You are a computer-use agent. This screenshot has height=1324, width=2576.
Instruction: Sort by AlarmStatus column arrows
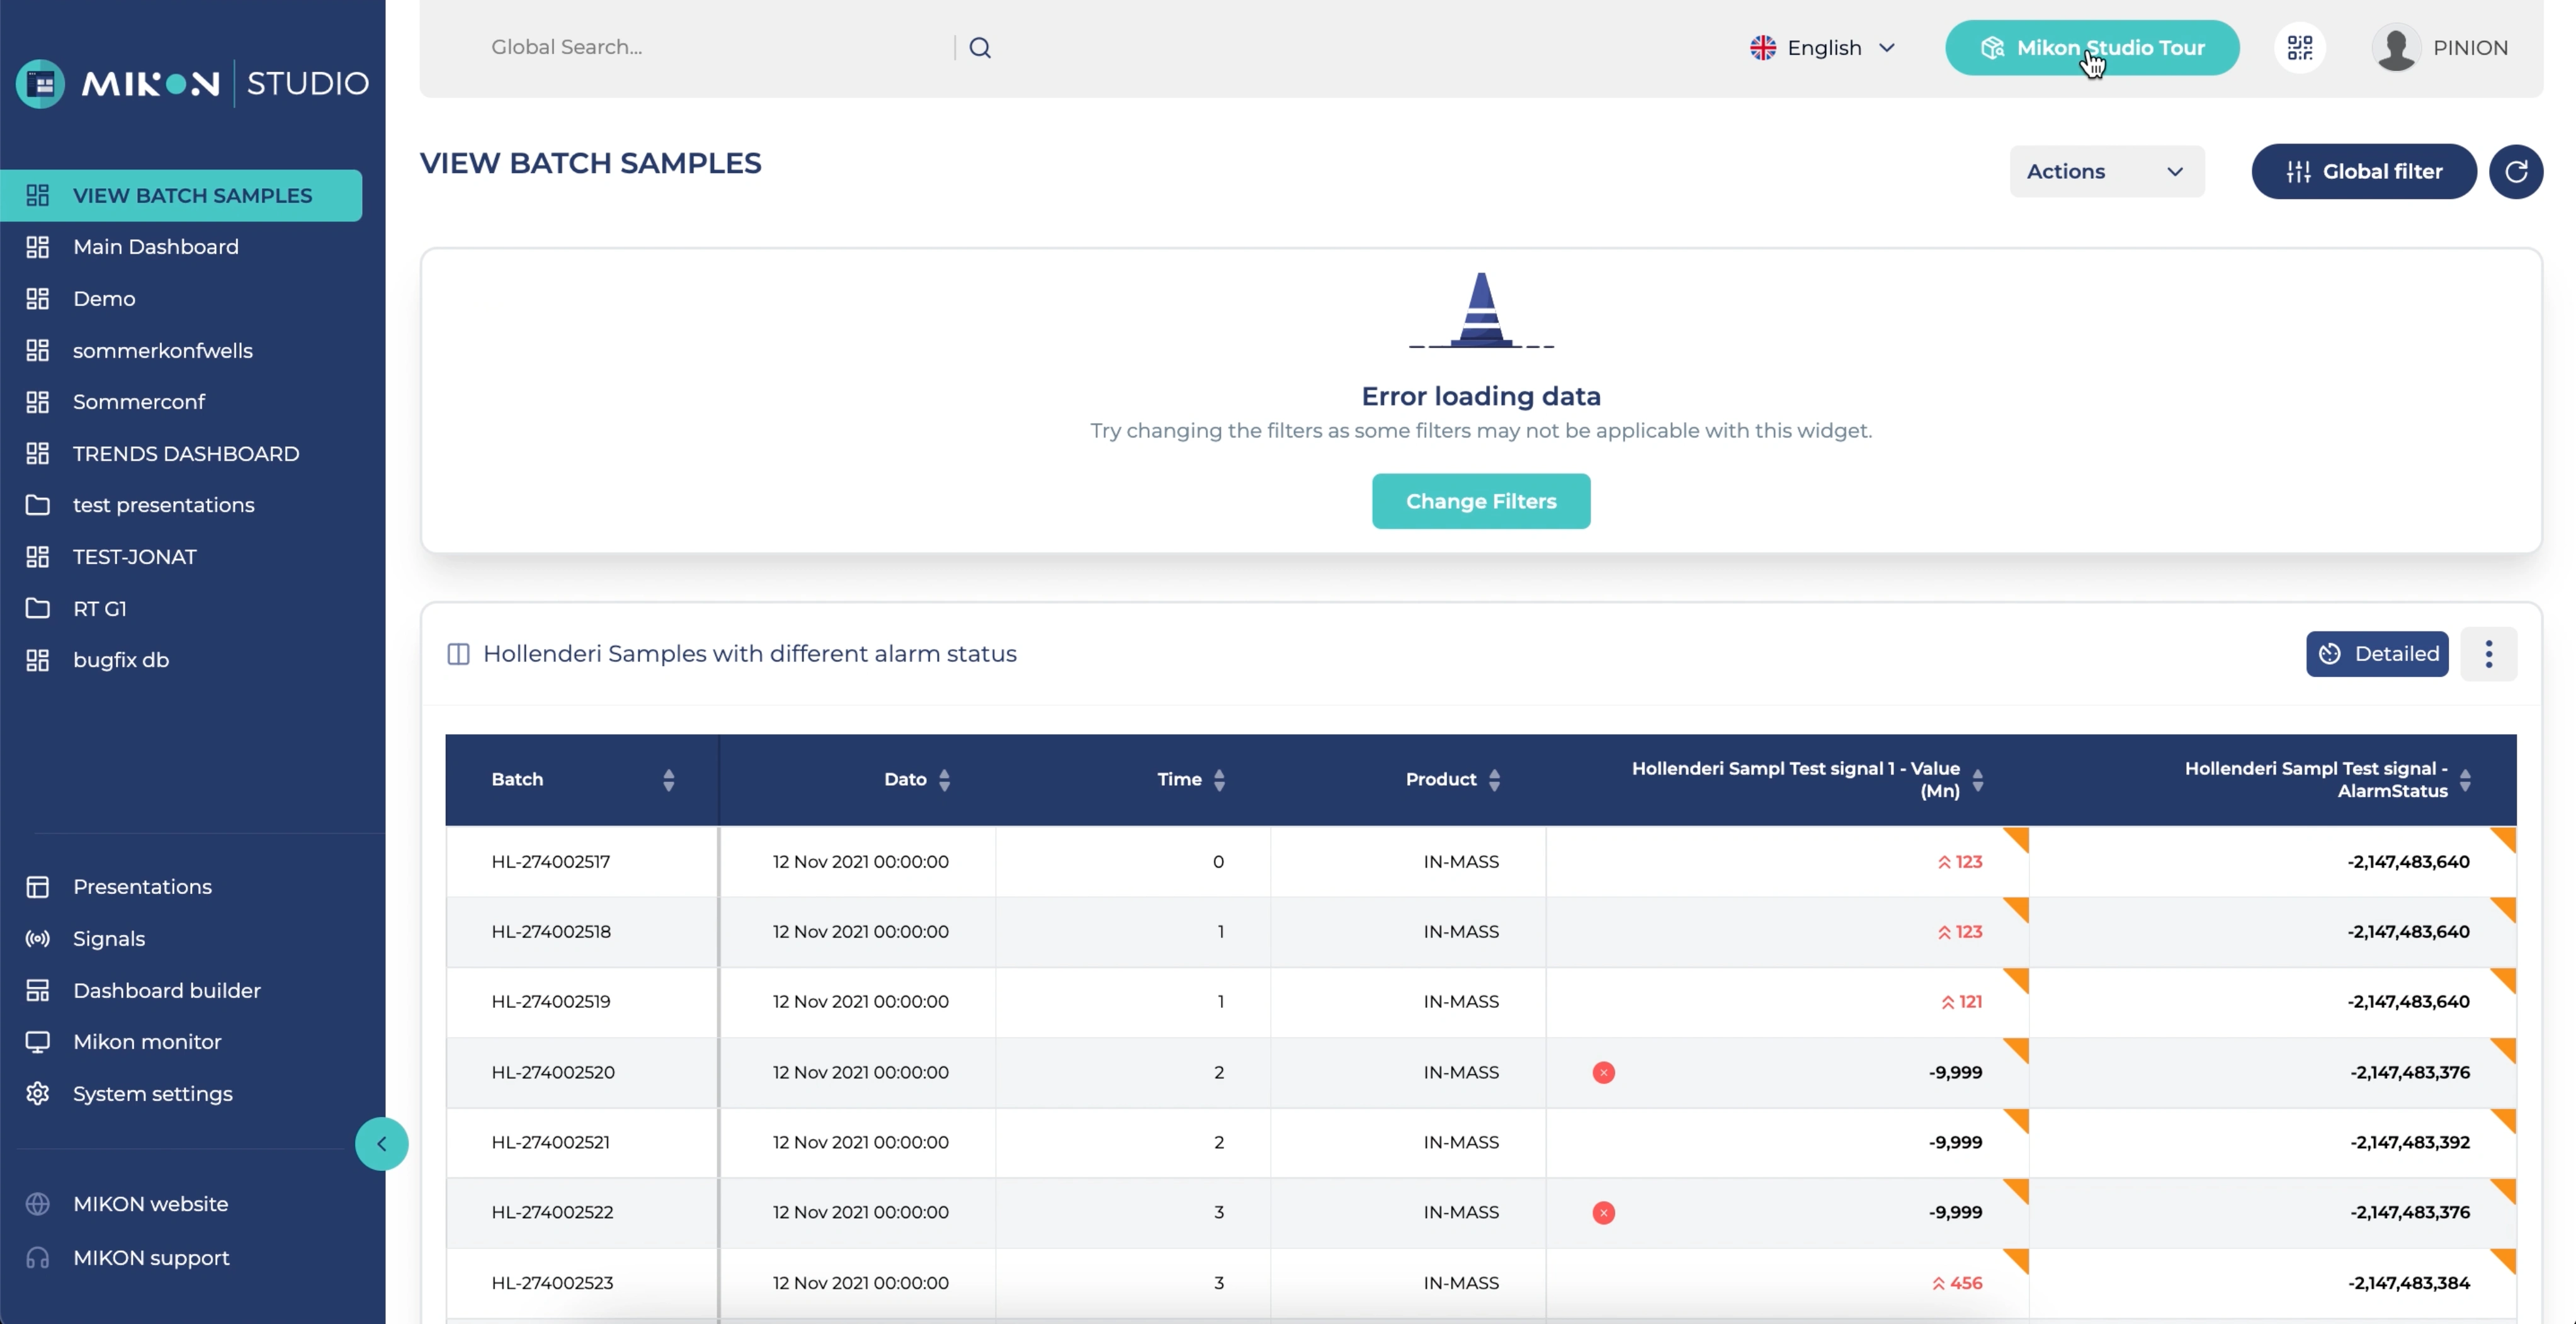2465,780
